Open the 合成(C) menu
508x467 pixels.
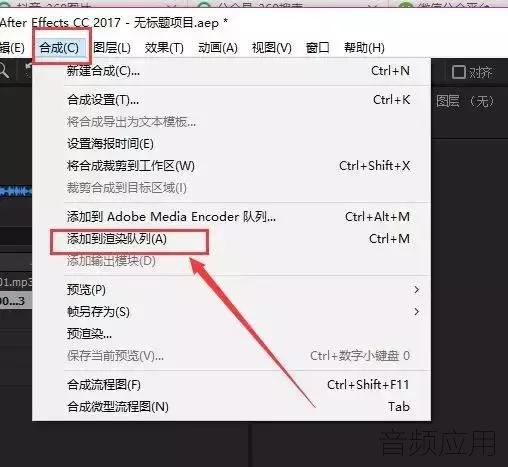pos(59,48)
